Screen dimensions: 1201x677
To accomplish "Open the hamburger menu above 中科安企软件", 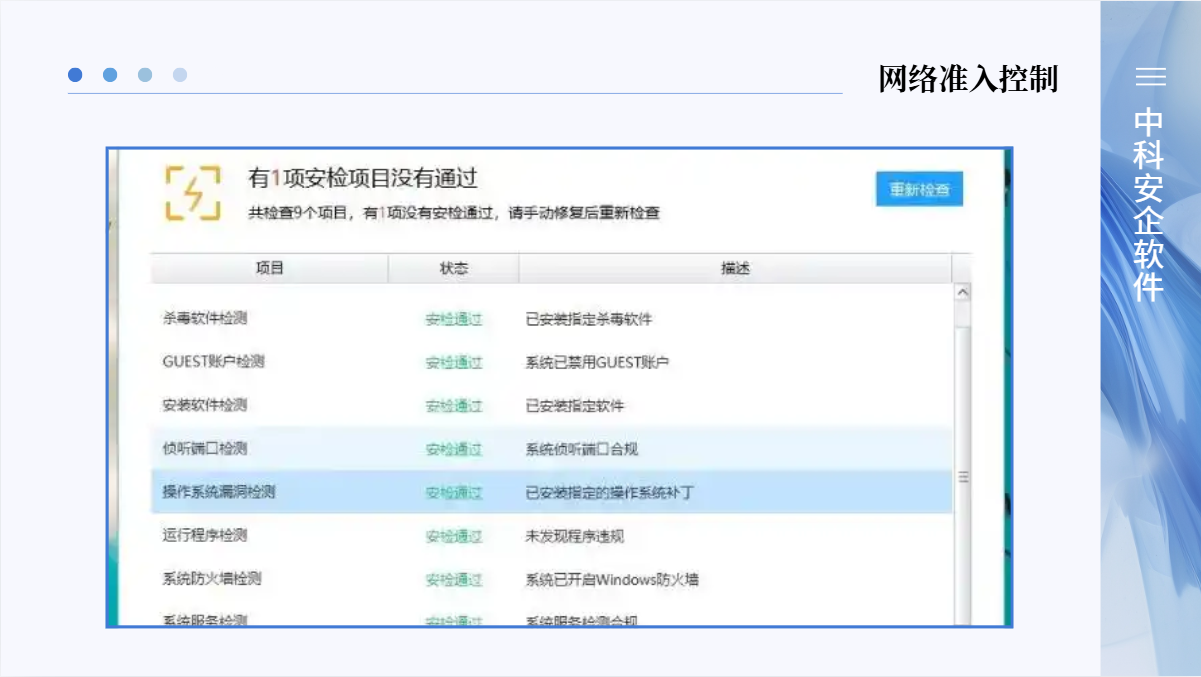I will (1150, 77).
